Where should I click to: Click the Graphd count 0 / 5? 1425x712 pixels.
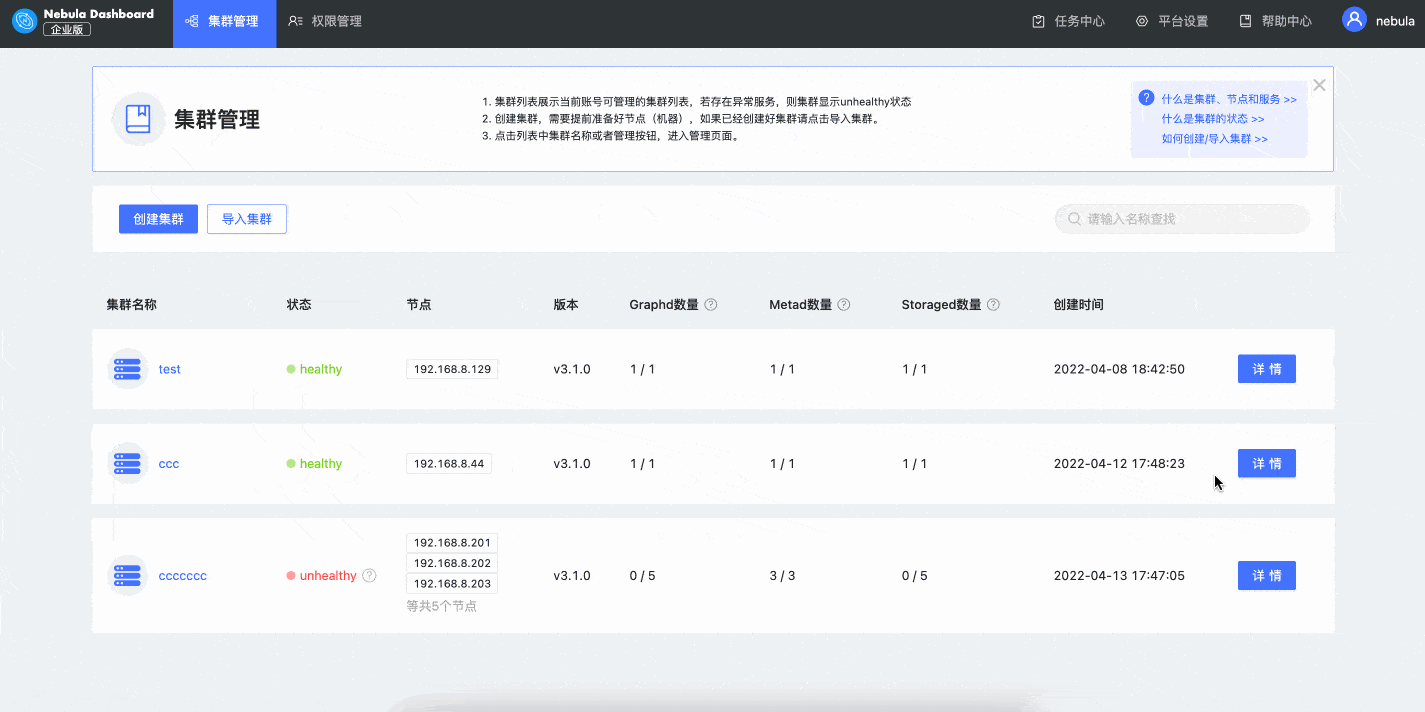click(x=642, y=576)
